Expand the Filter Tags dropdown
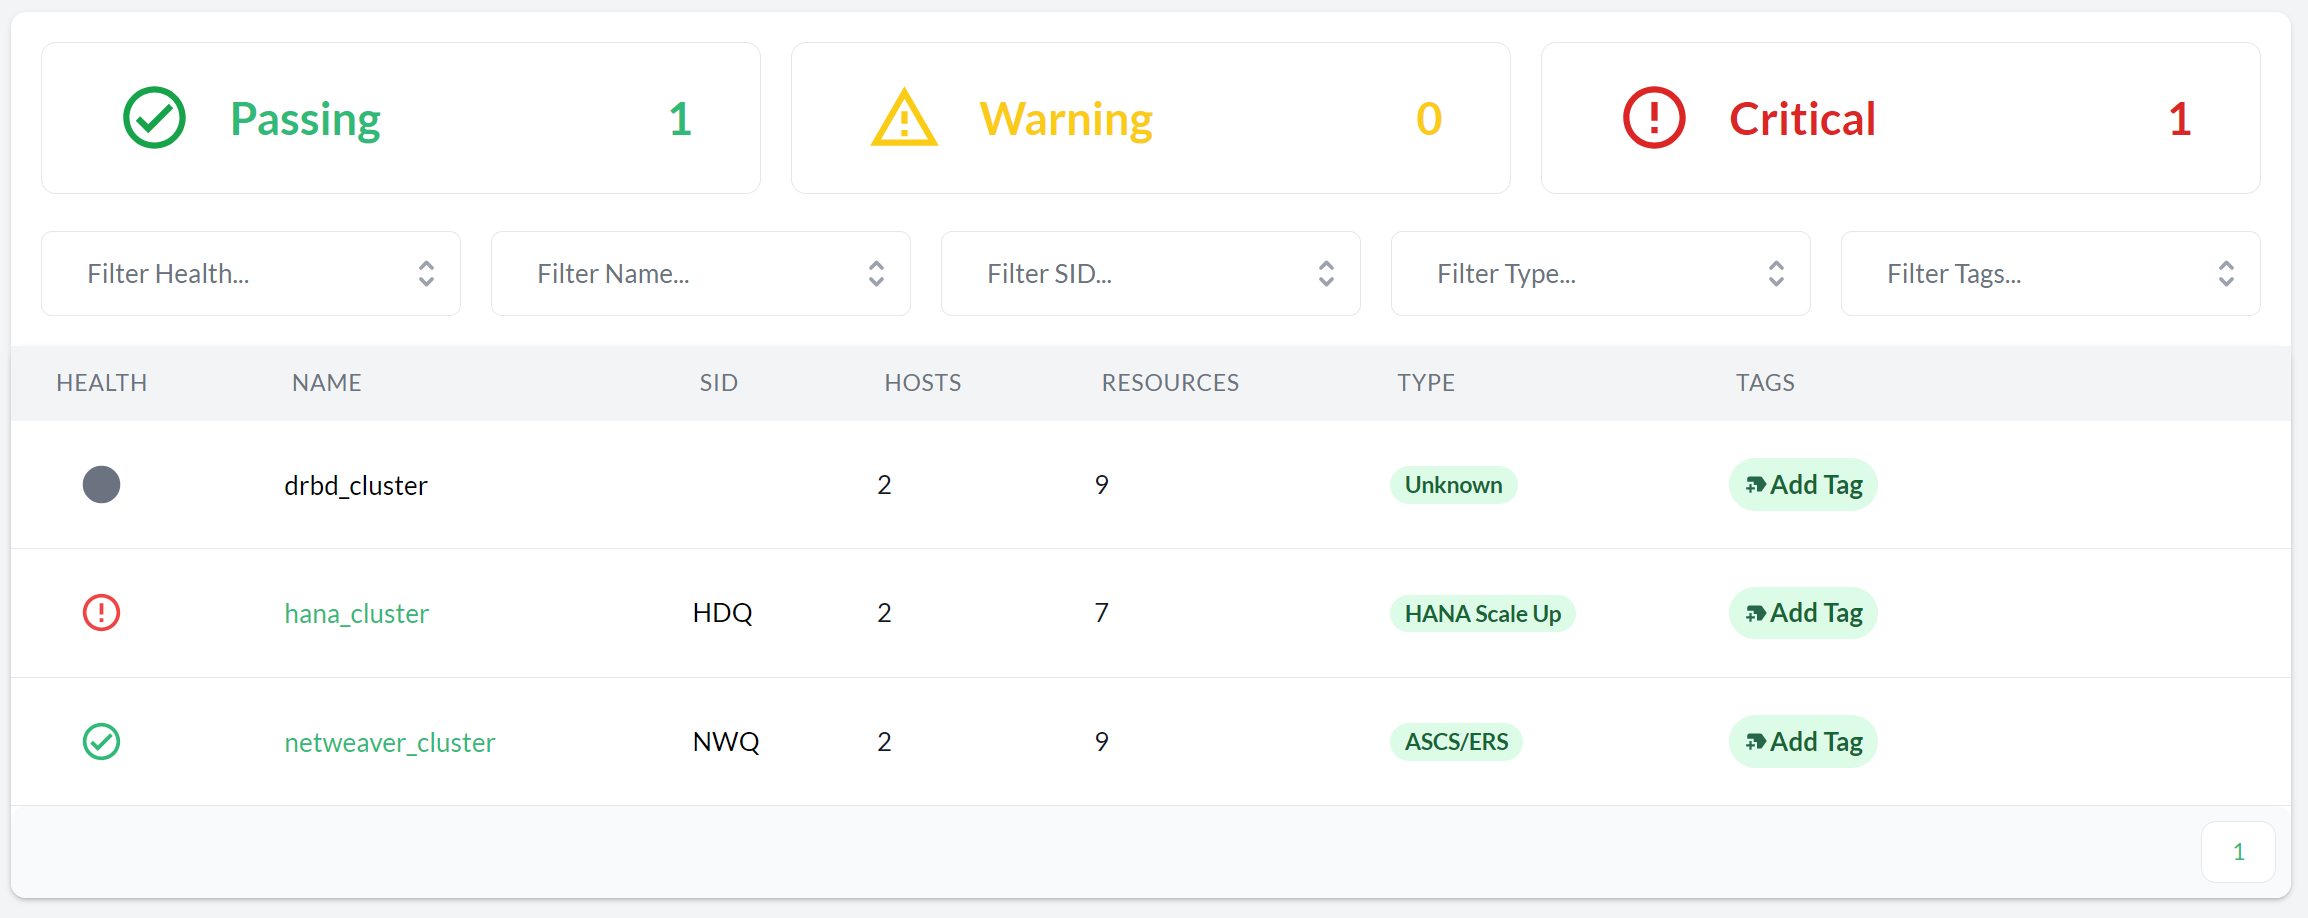Image resolution: width=2308 pixels, height=918 pixels. click(2051, 274)
